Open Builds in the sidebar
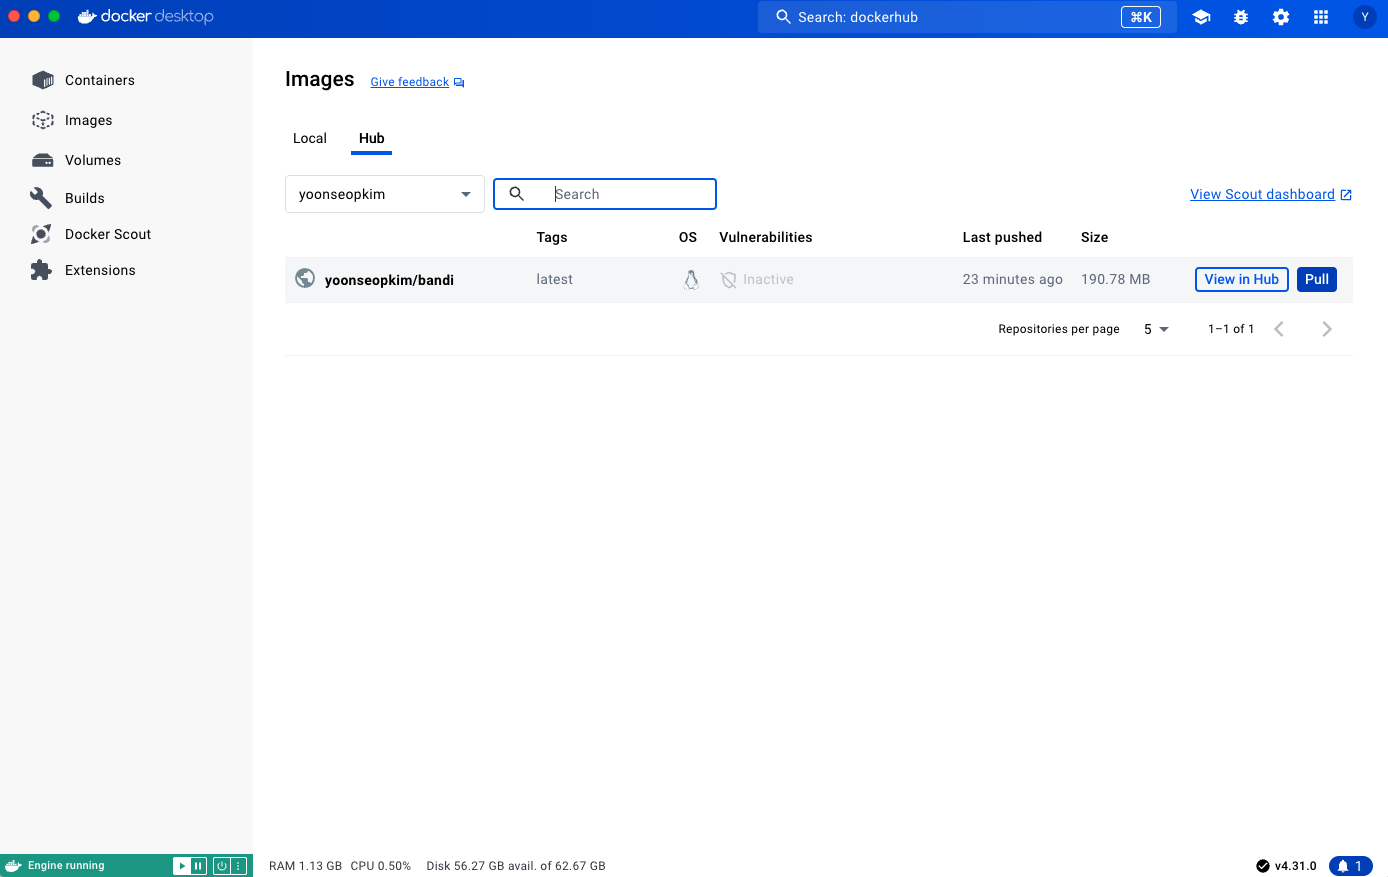1388x877 pixels. click(x=85, y=198)
